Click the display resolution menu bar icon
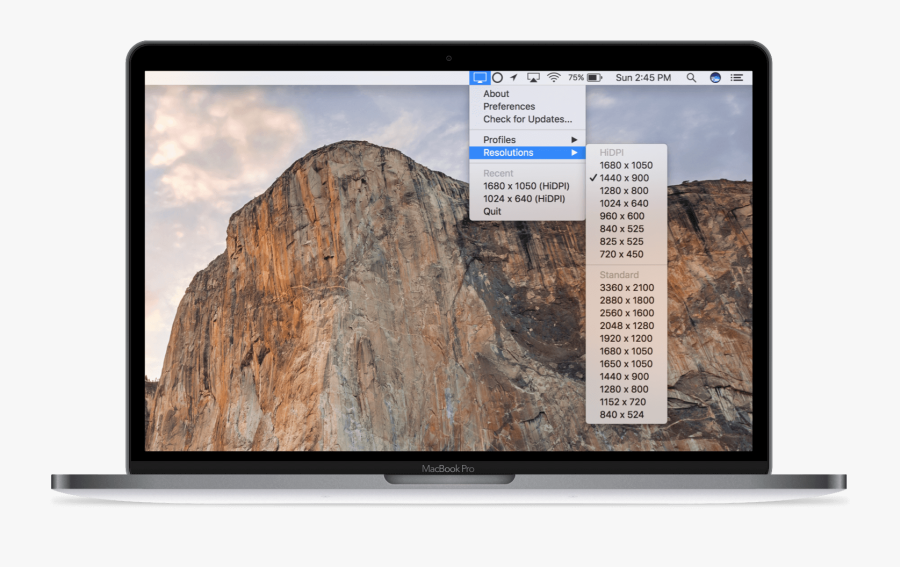 479,77
